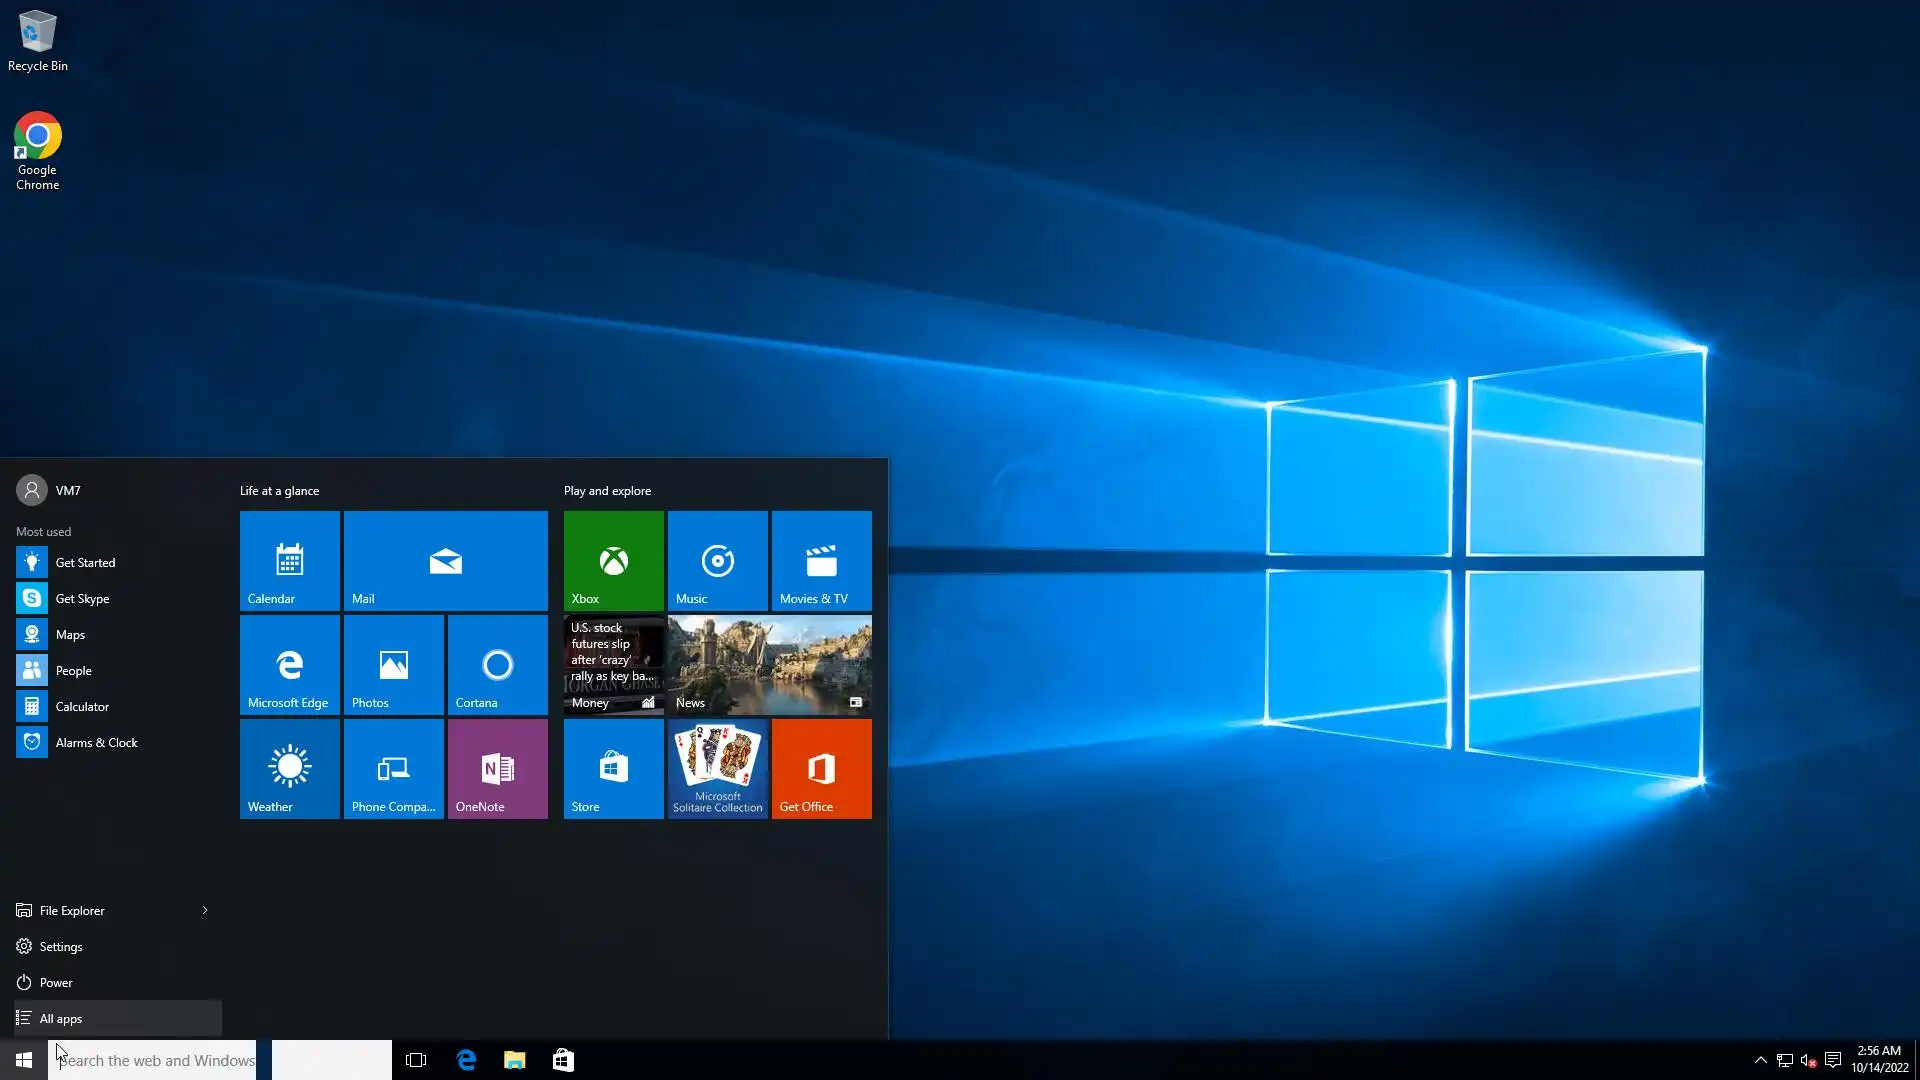Open the OneNote tile
Viewport: 1920px width, 1080px height.
(497, 768)
